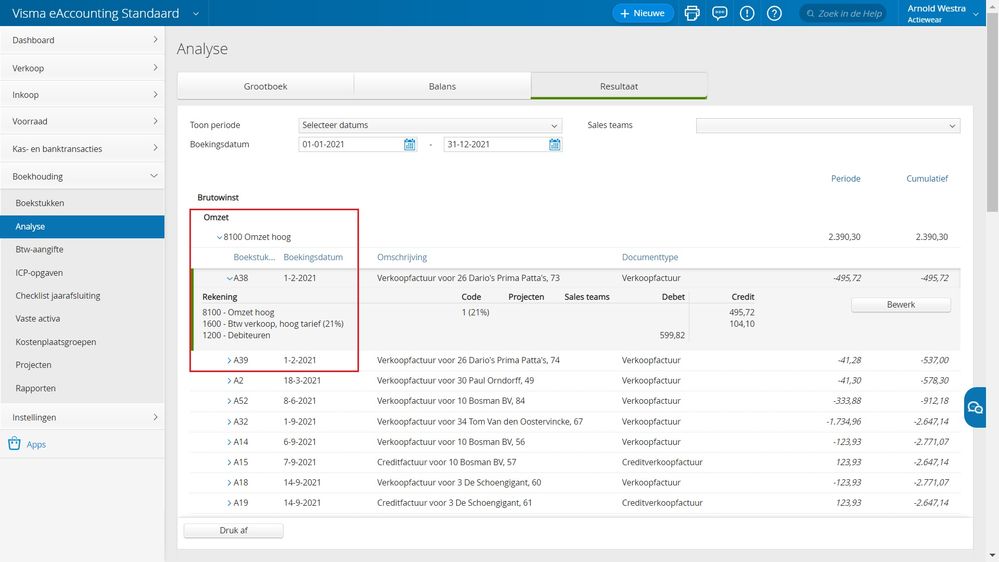
Task: Switch to the Balans tab
Action: point(442,86)
